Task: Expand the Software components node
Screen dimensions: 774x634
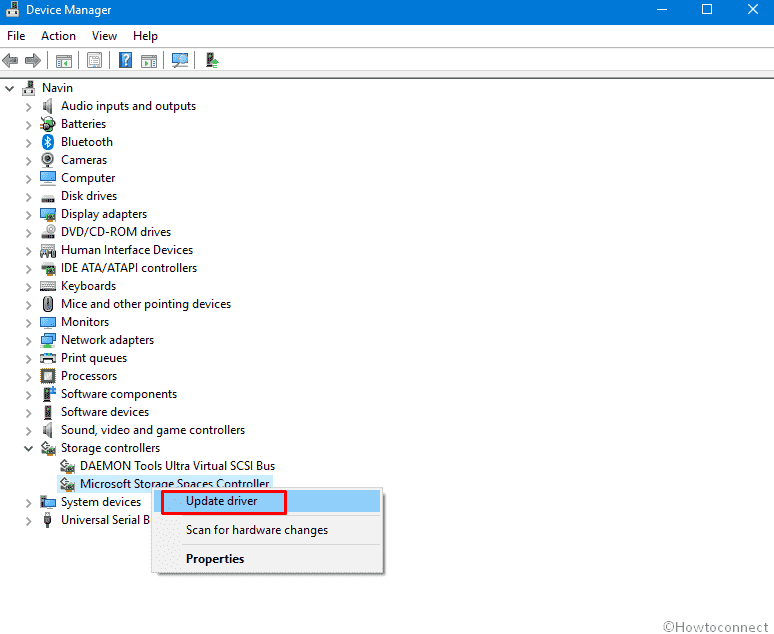Action: coord(29,395)
